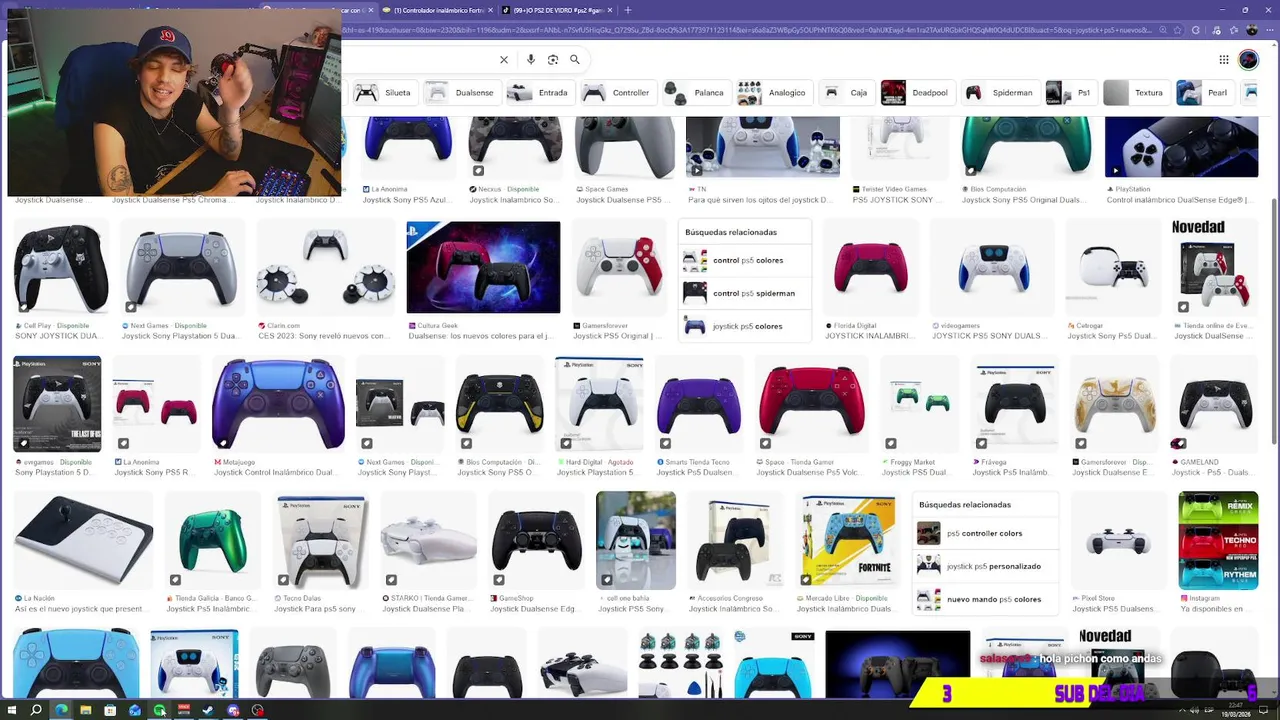Open the Google account avatar menu

[1249, 60]
